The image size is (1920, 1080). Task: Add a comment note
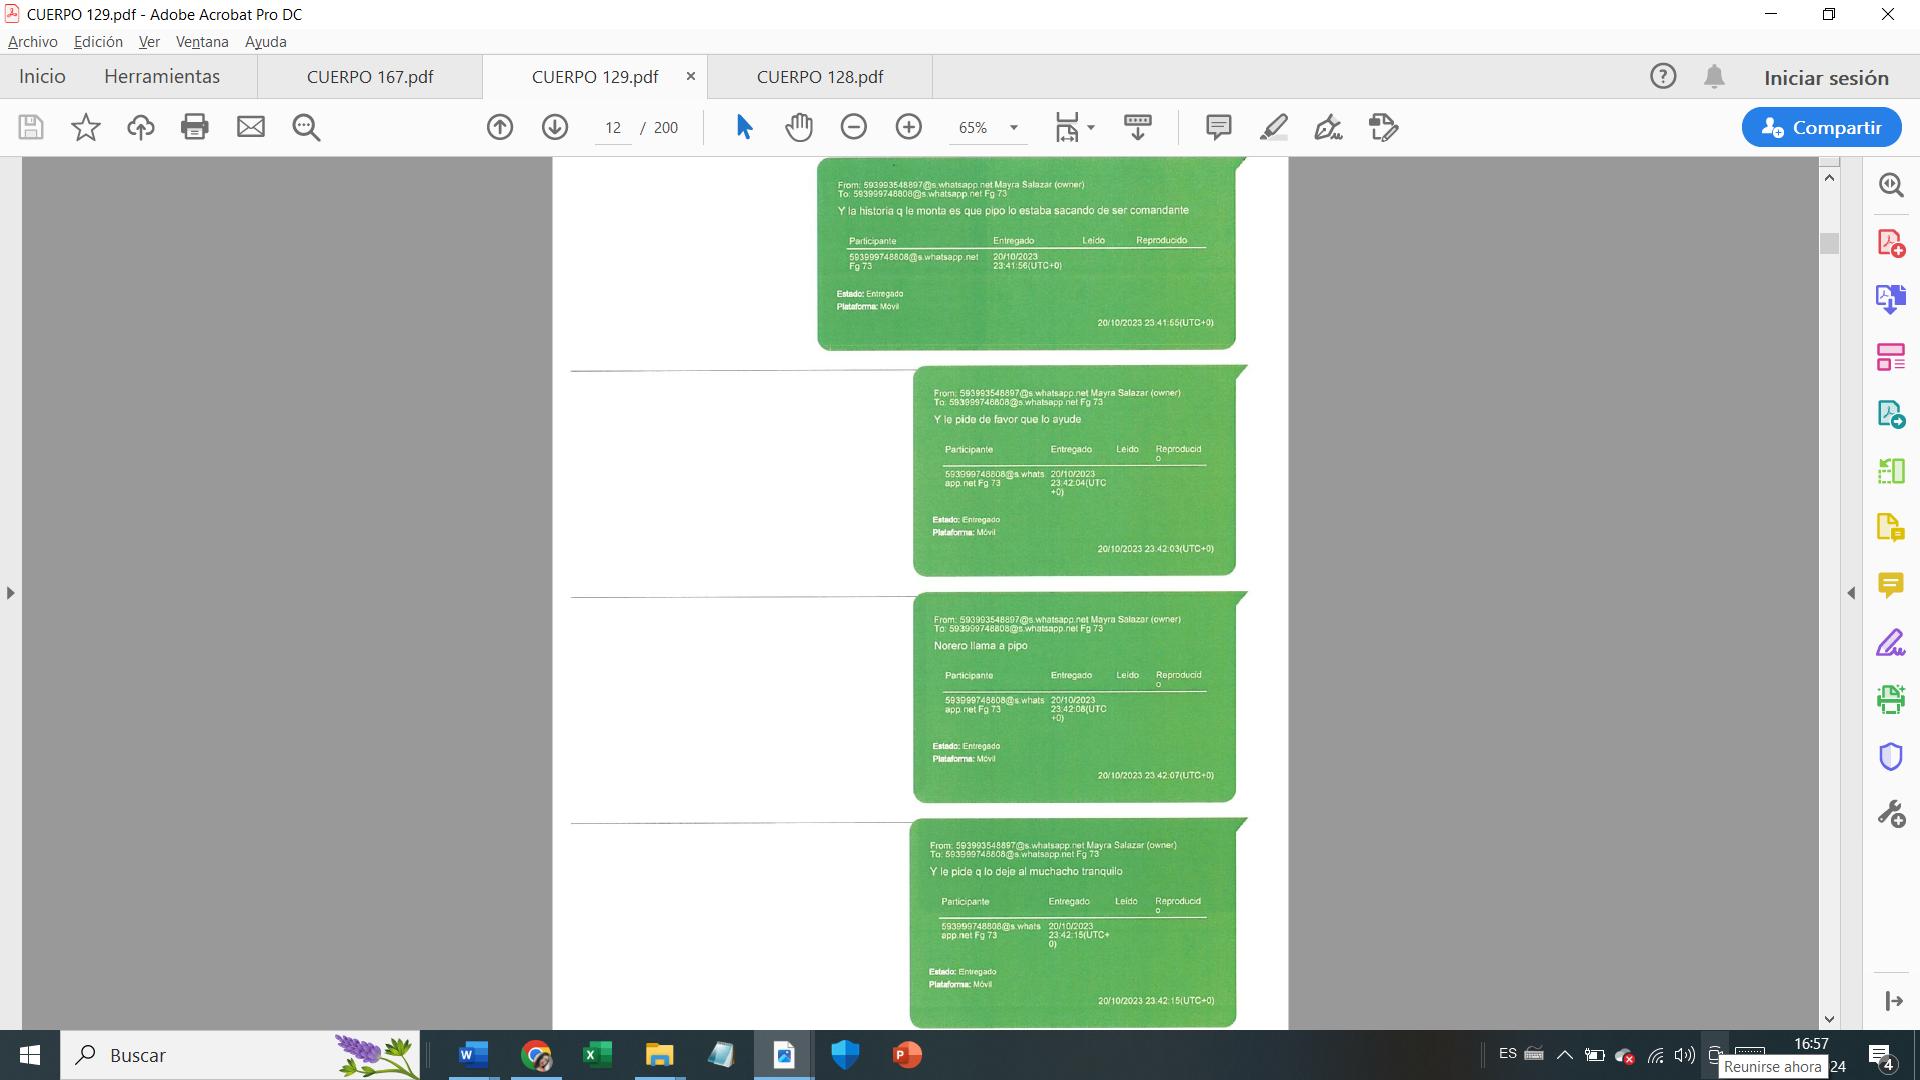1218,127
